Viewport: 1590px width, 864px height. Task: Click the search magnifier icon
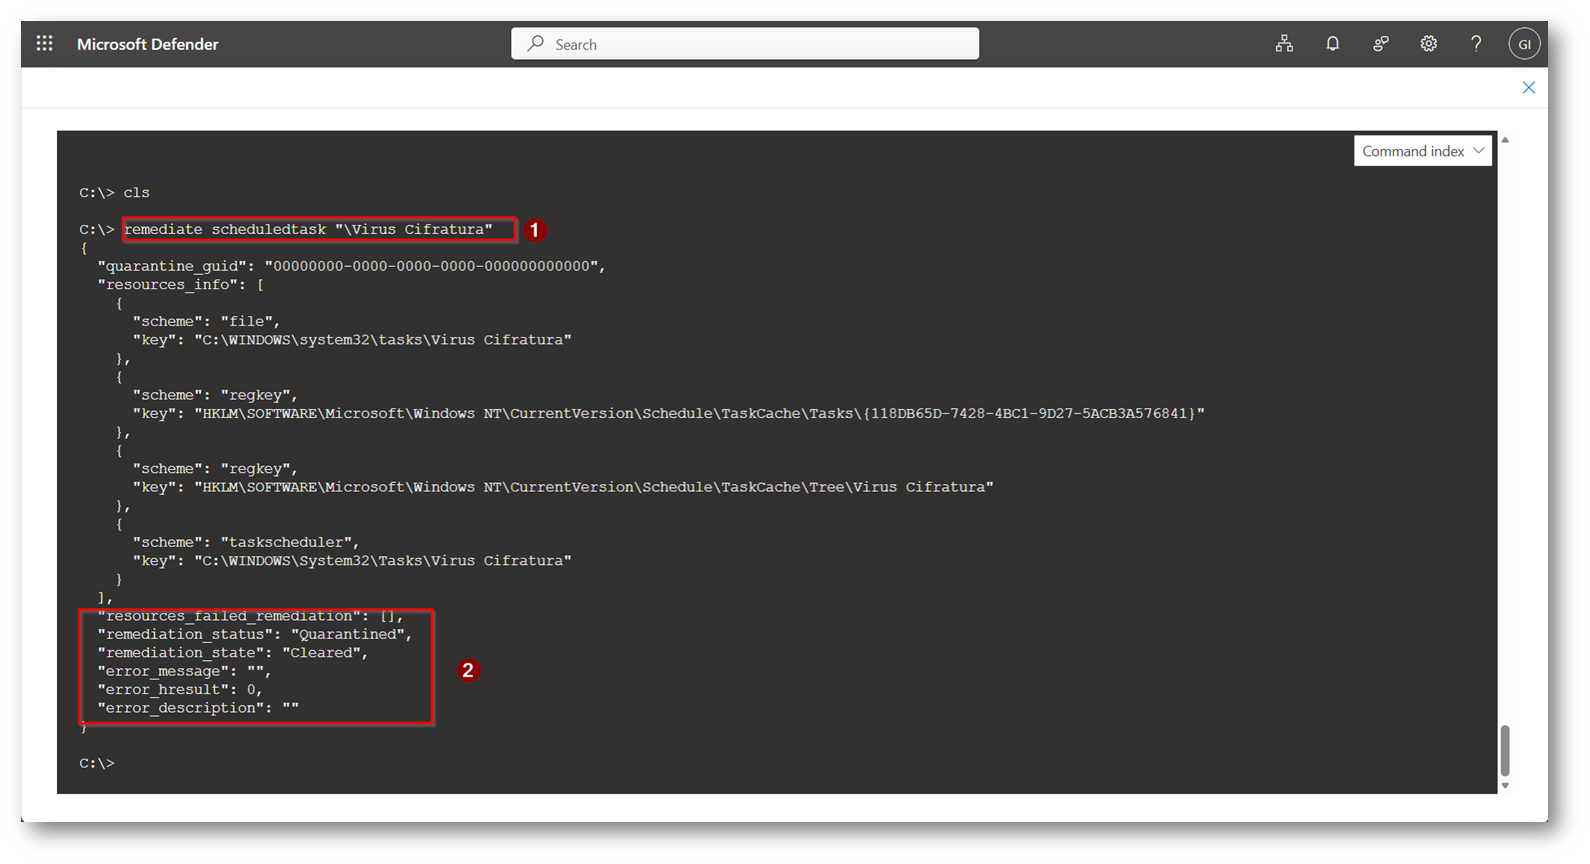pos(536,44)
